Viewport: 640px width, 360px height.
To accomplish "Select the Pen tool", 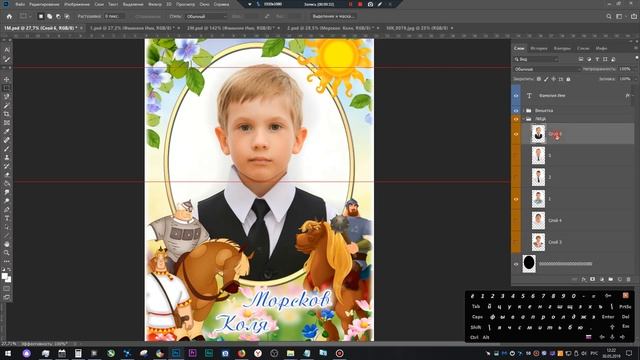I will (7, 209).
